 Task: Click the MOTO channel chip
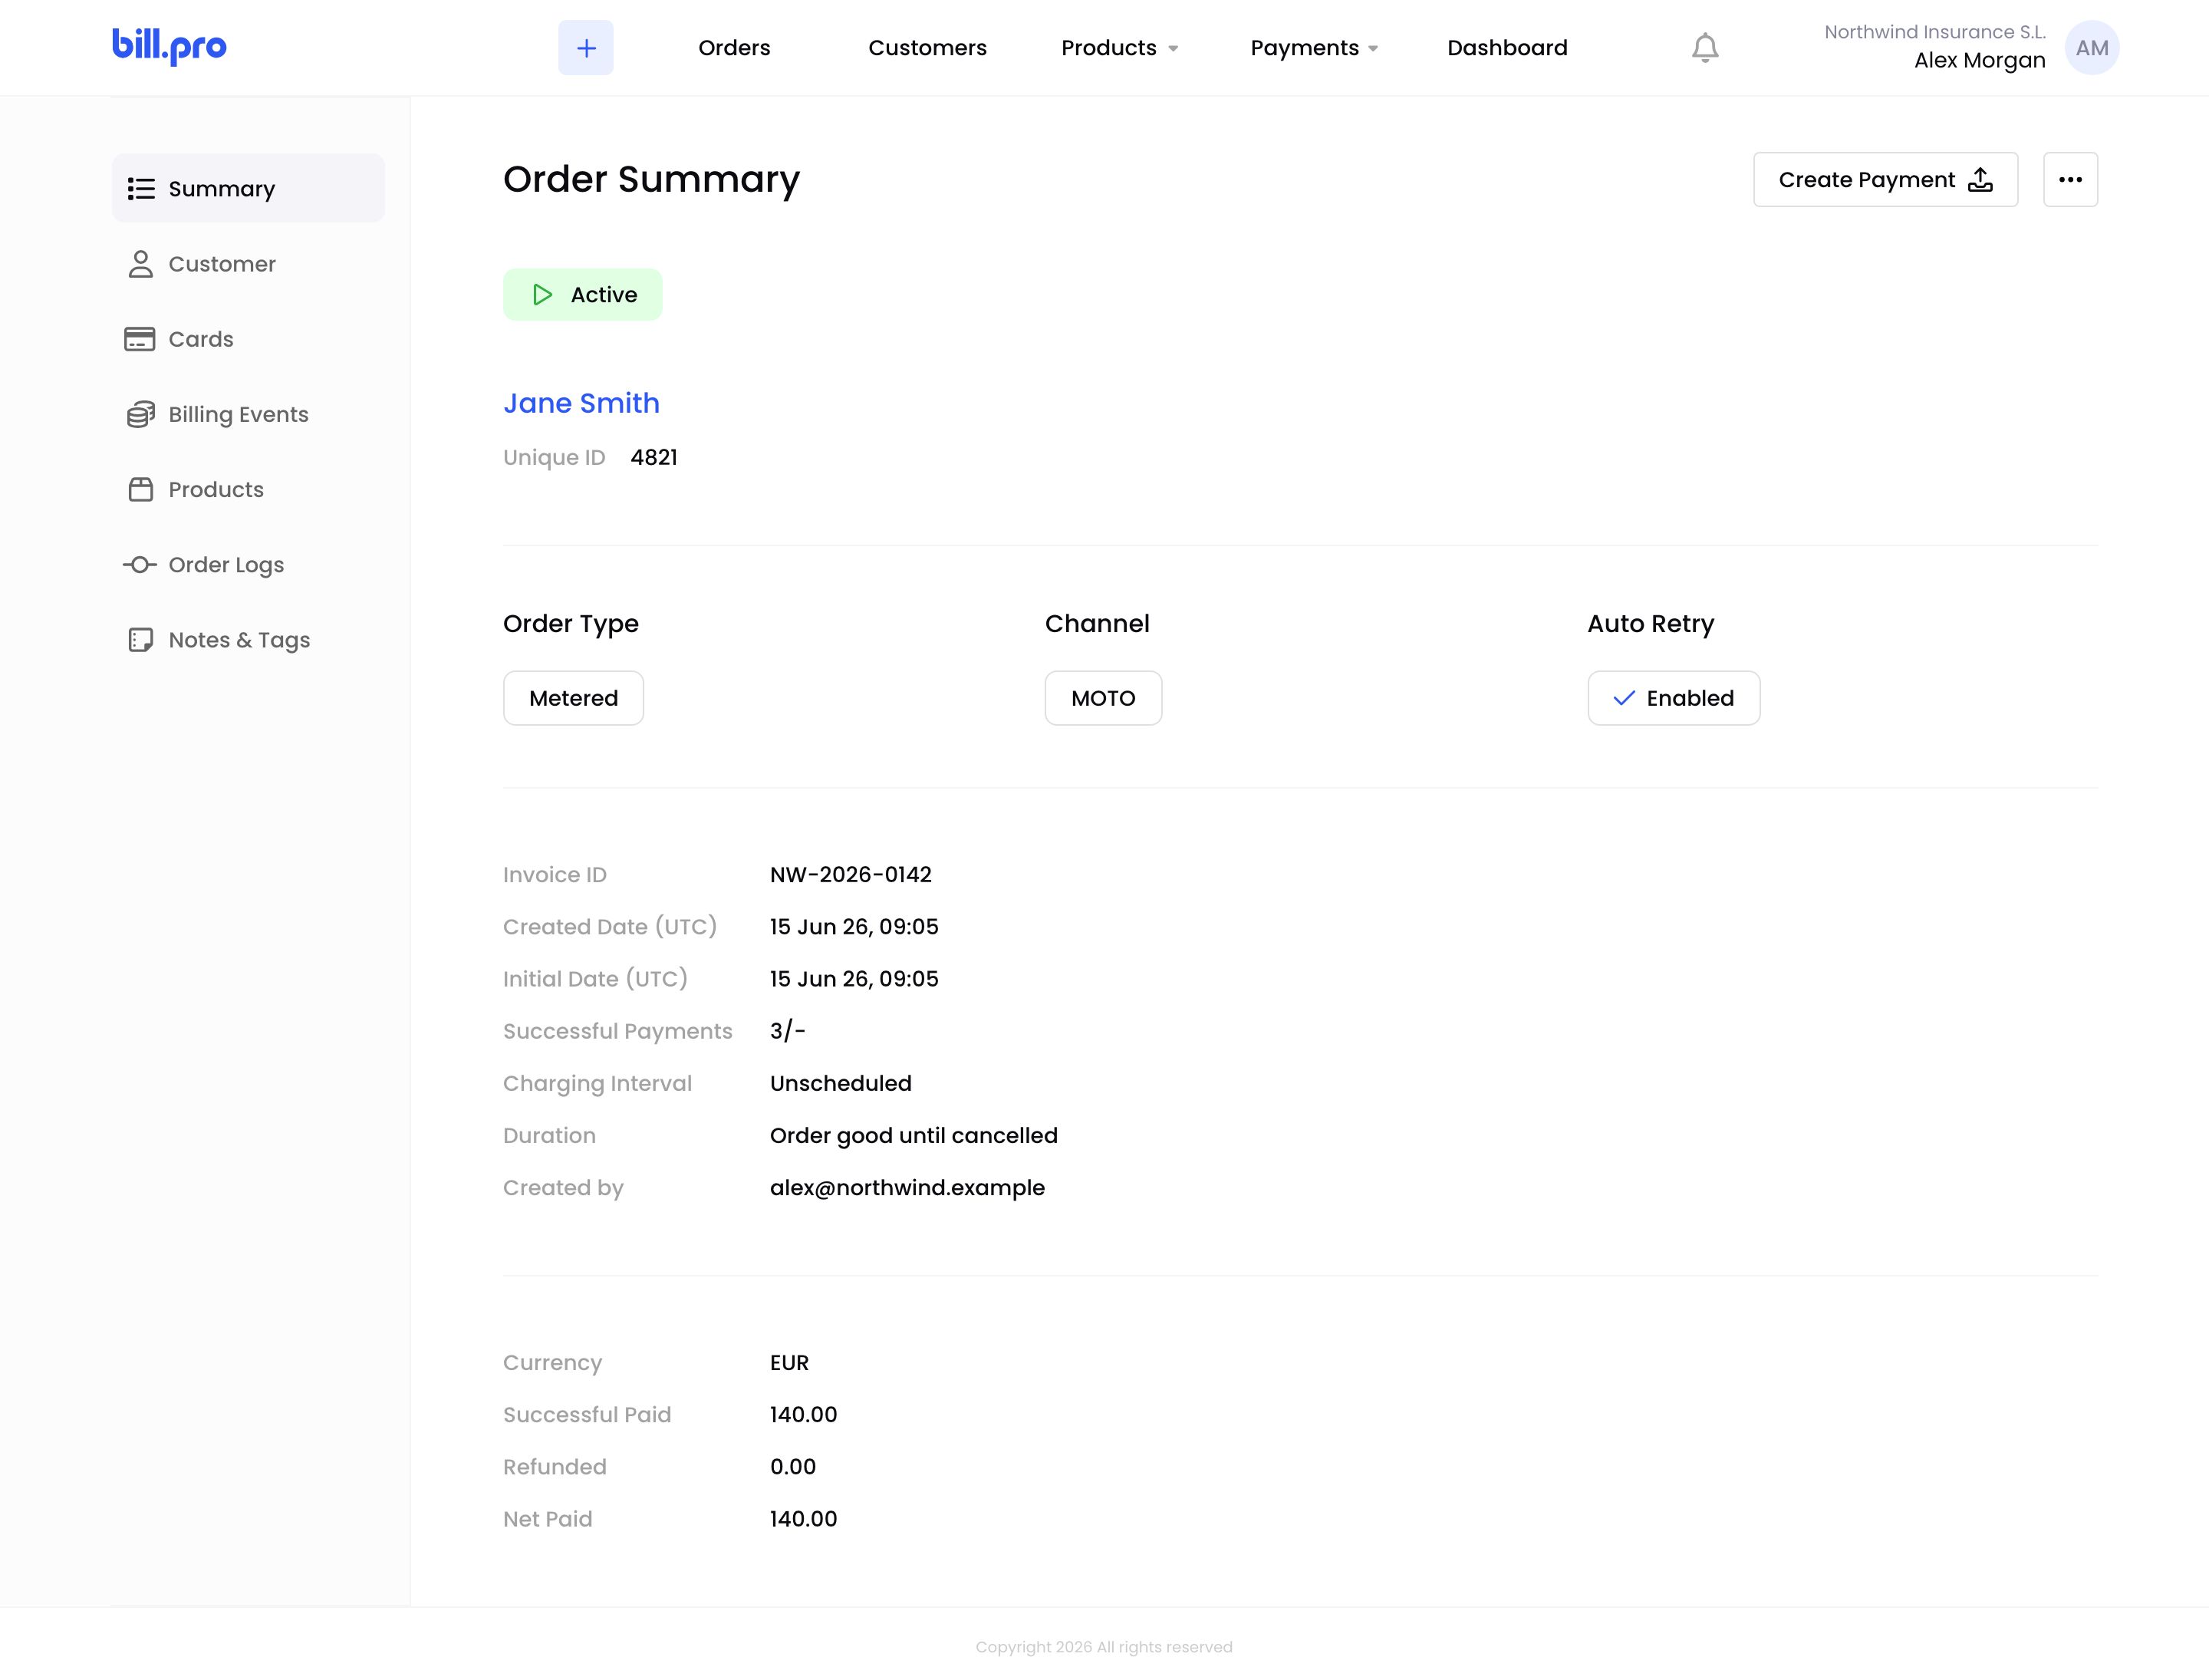click(x=1103, y=698)
